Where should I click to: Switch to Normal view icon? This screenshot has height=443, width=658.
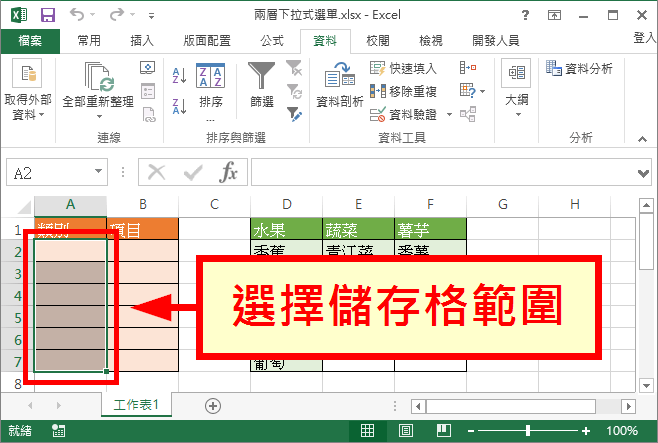click(x=367, y=430)
